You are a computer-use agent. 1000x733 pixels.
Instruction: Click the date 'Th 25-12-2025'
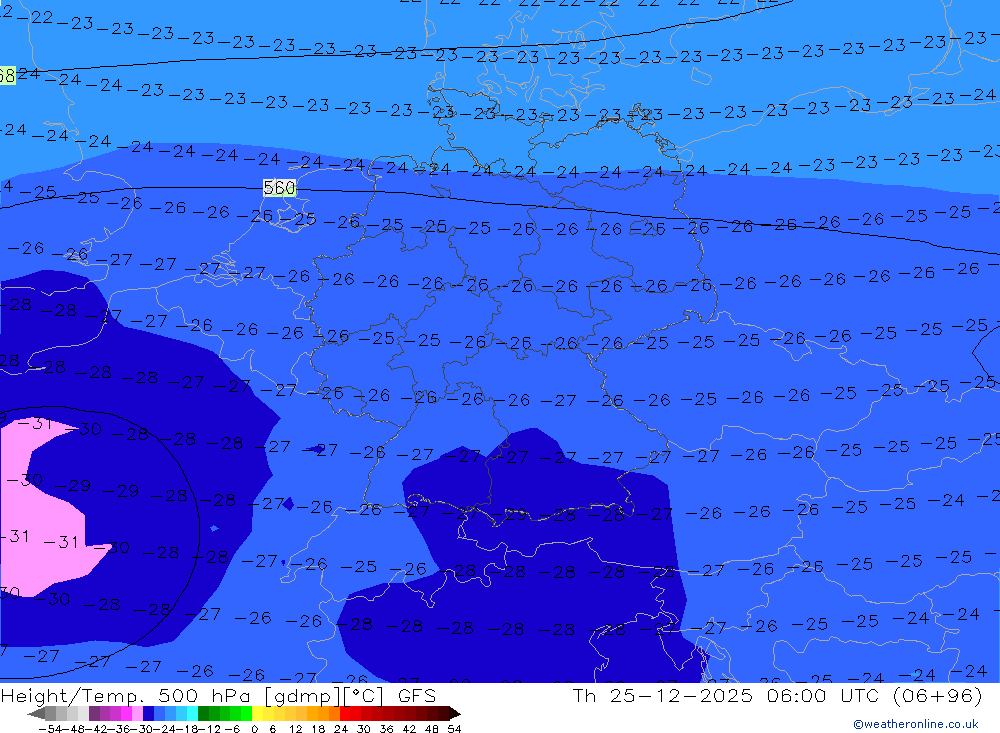(x=663, y=696)
